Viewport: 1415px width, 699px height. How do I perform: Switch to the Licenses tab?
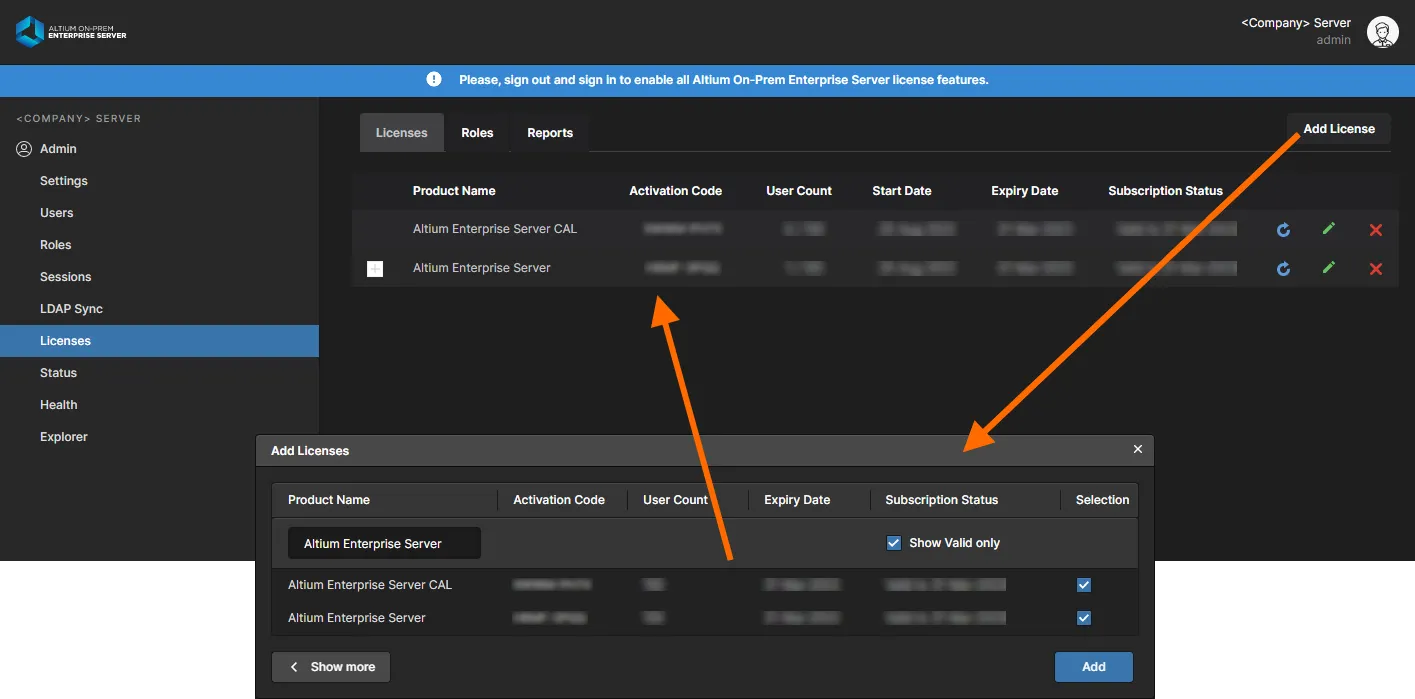pos(402,133)
